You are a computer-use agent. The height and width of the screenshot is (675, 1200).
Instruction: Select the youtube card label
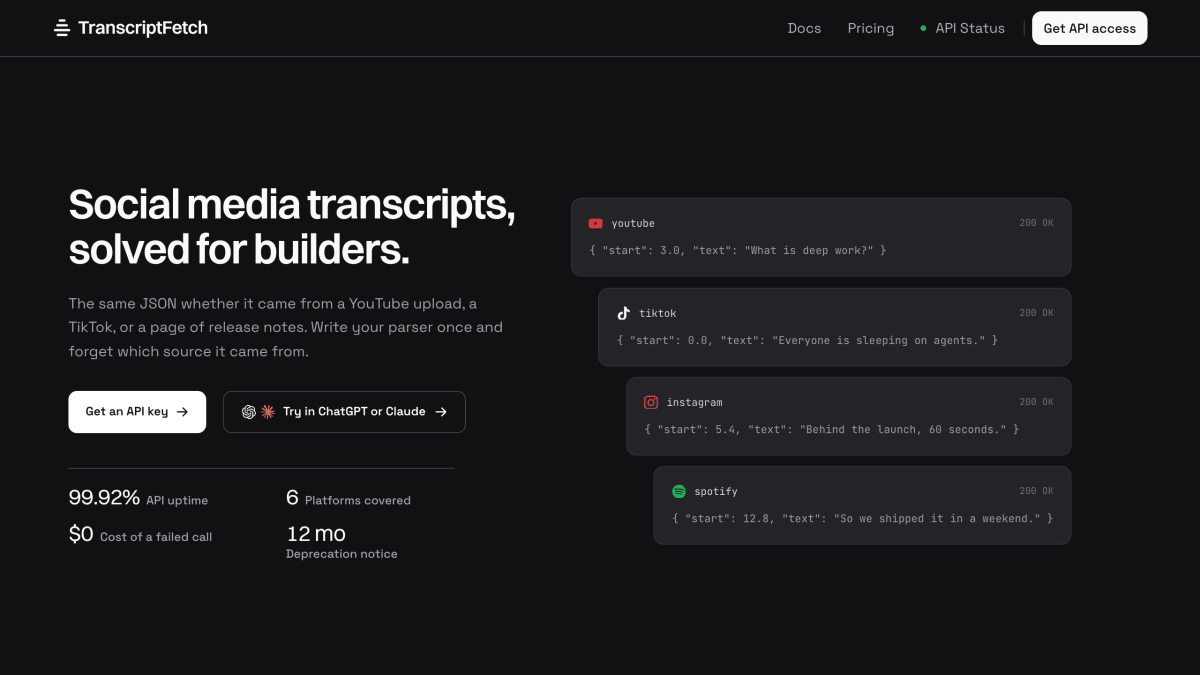633,224
